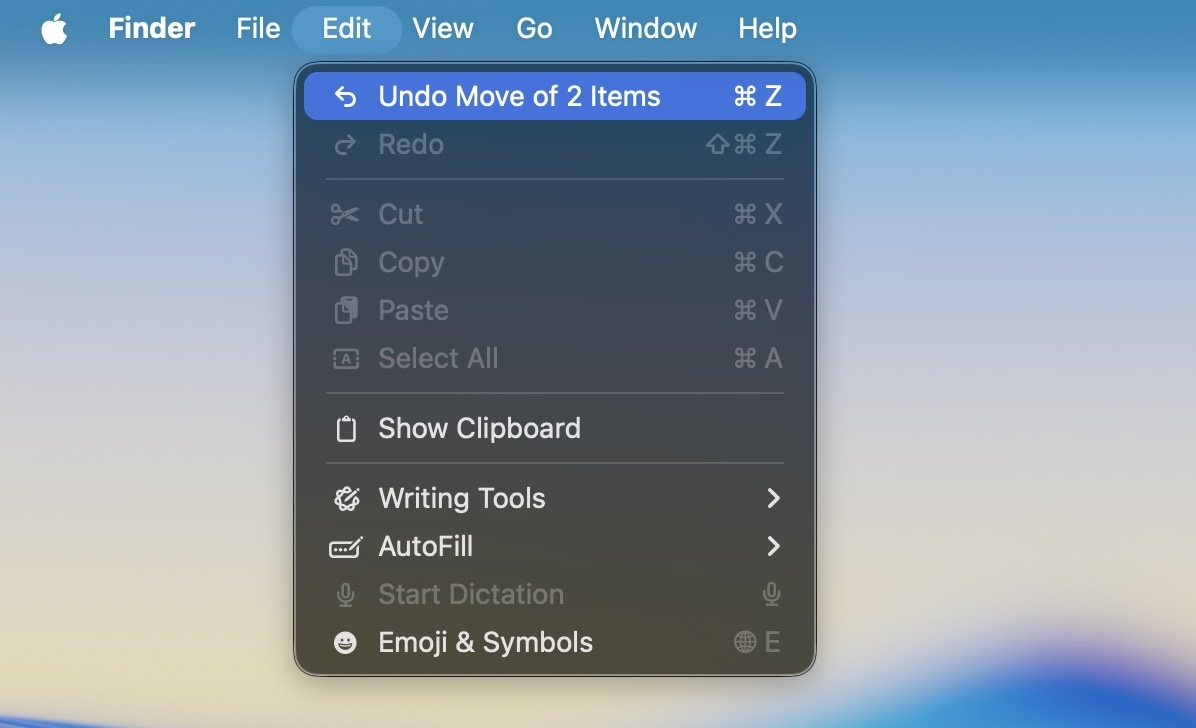This screenshot has width=1196, height=728.
Task: Open the Window menu
Action: [x=645, y=28]
